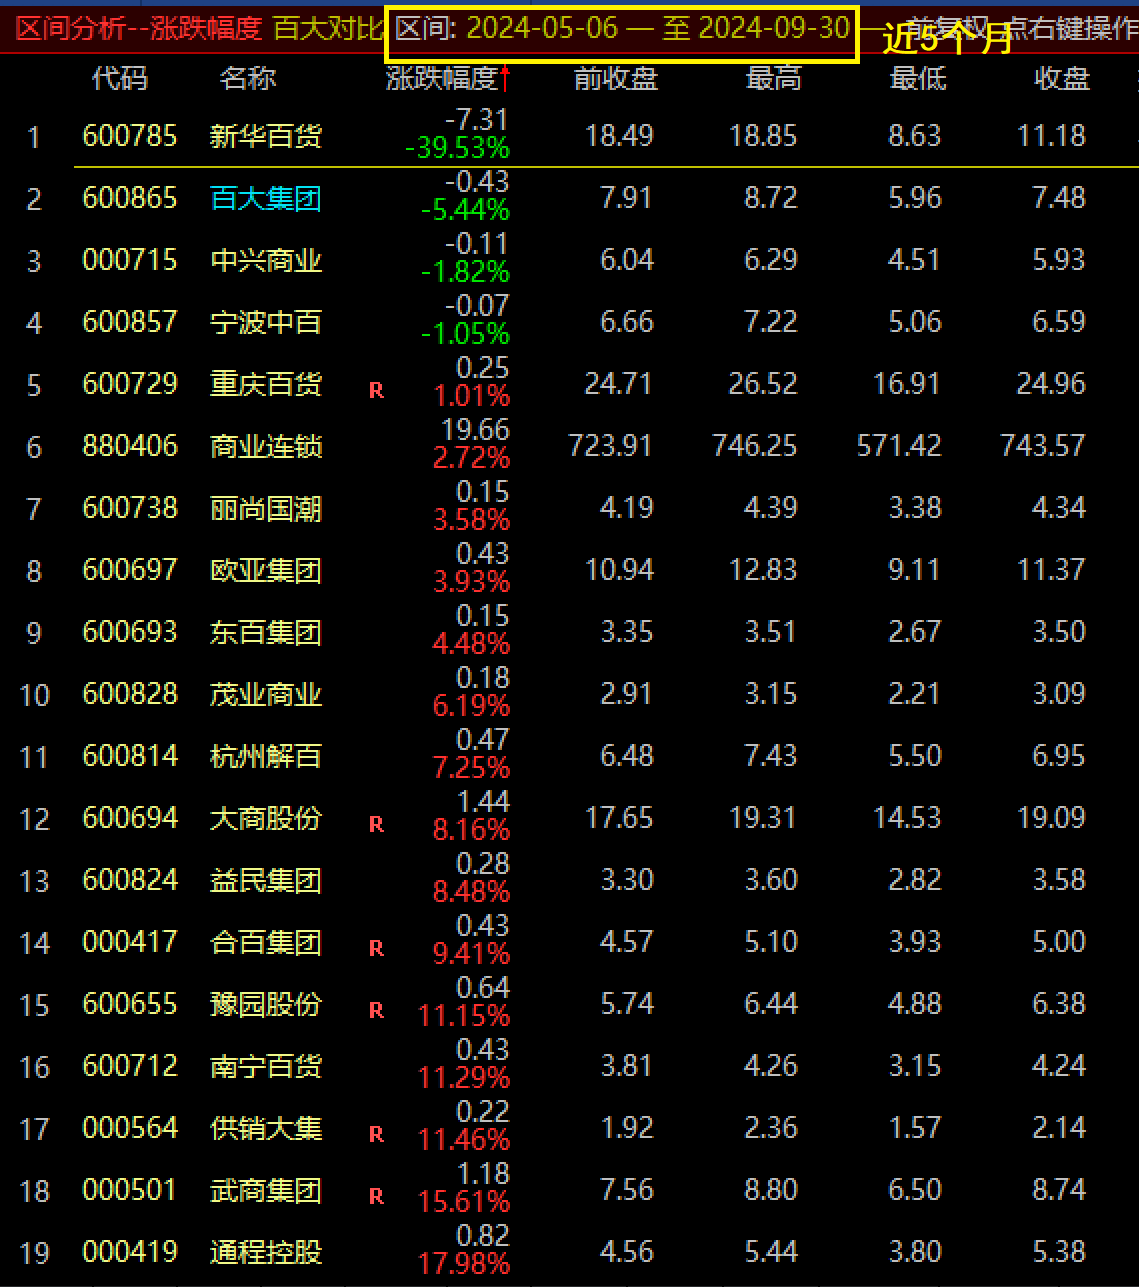Select stock name 百大集团
The image size is (1139, 1287).
[x=266, y=198]
